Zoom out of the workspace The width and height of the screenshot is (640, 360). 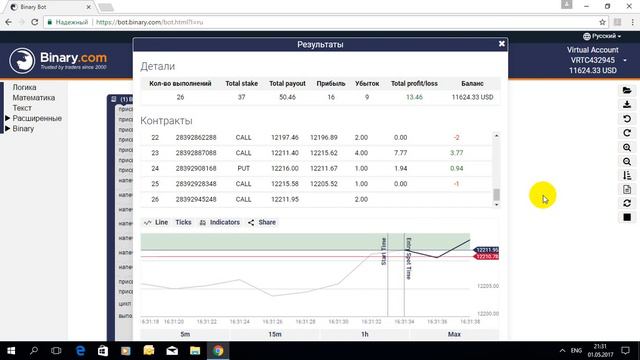pos(627,162)
